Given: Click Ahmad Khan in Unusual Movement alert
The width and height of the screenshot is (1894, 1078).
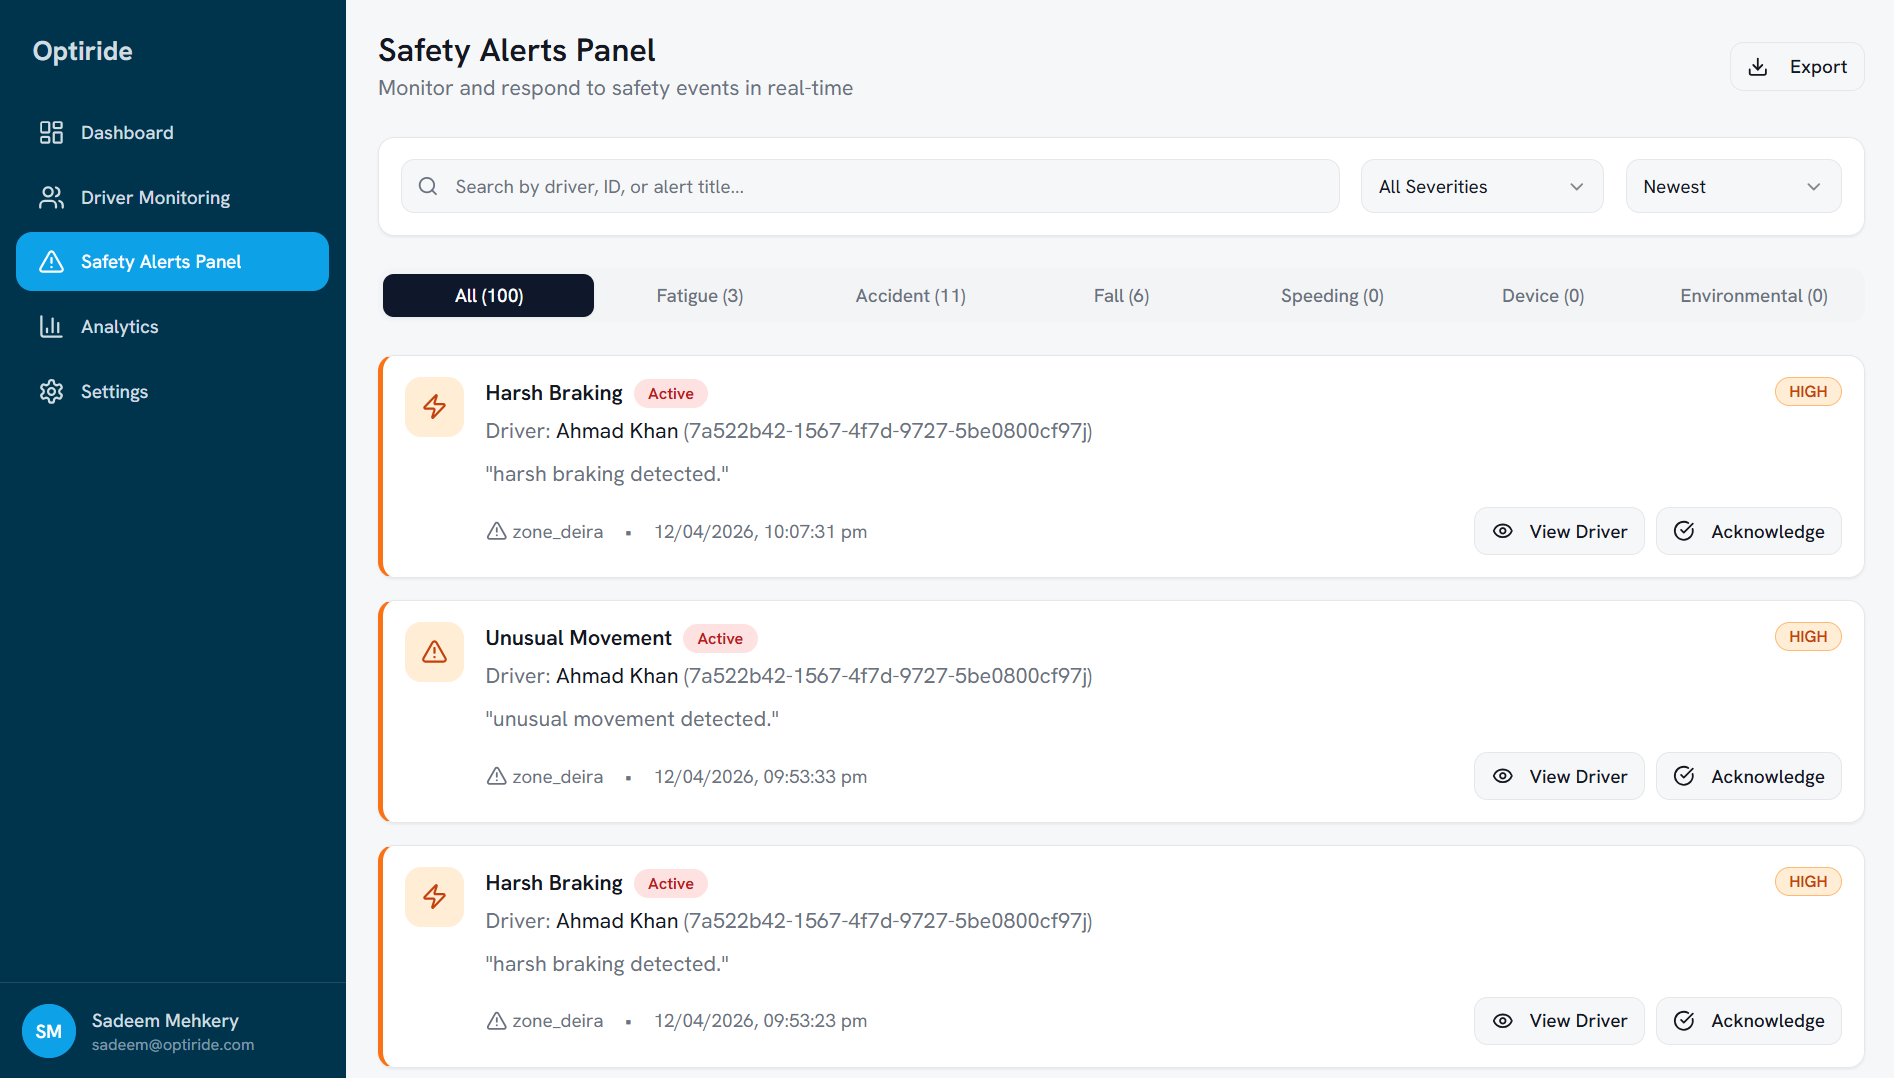Looking at the screenshot, I should coord(617,676).
